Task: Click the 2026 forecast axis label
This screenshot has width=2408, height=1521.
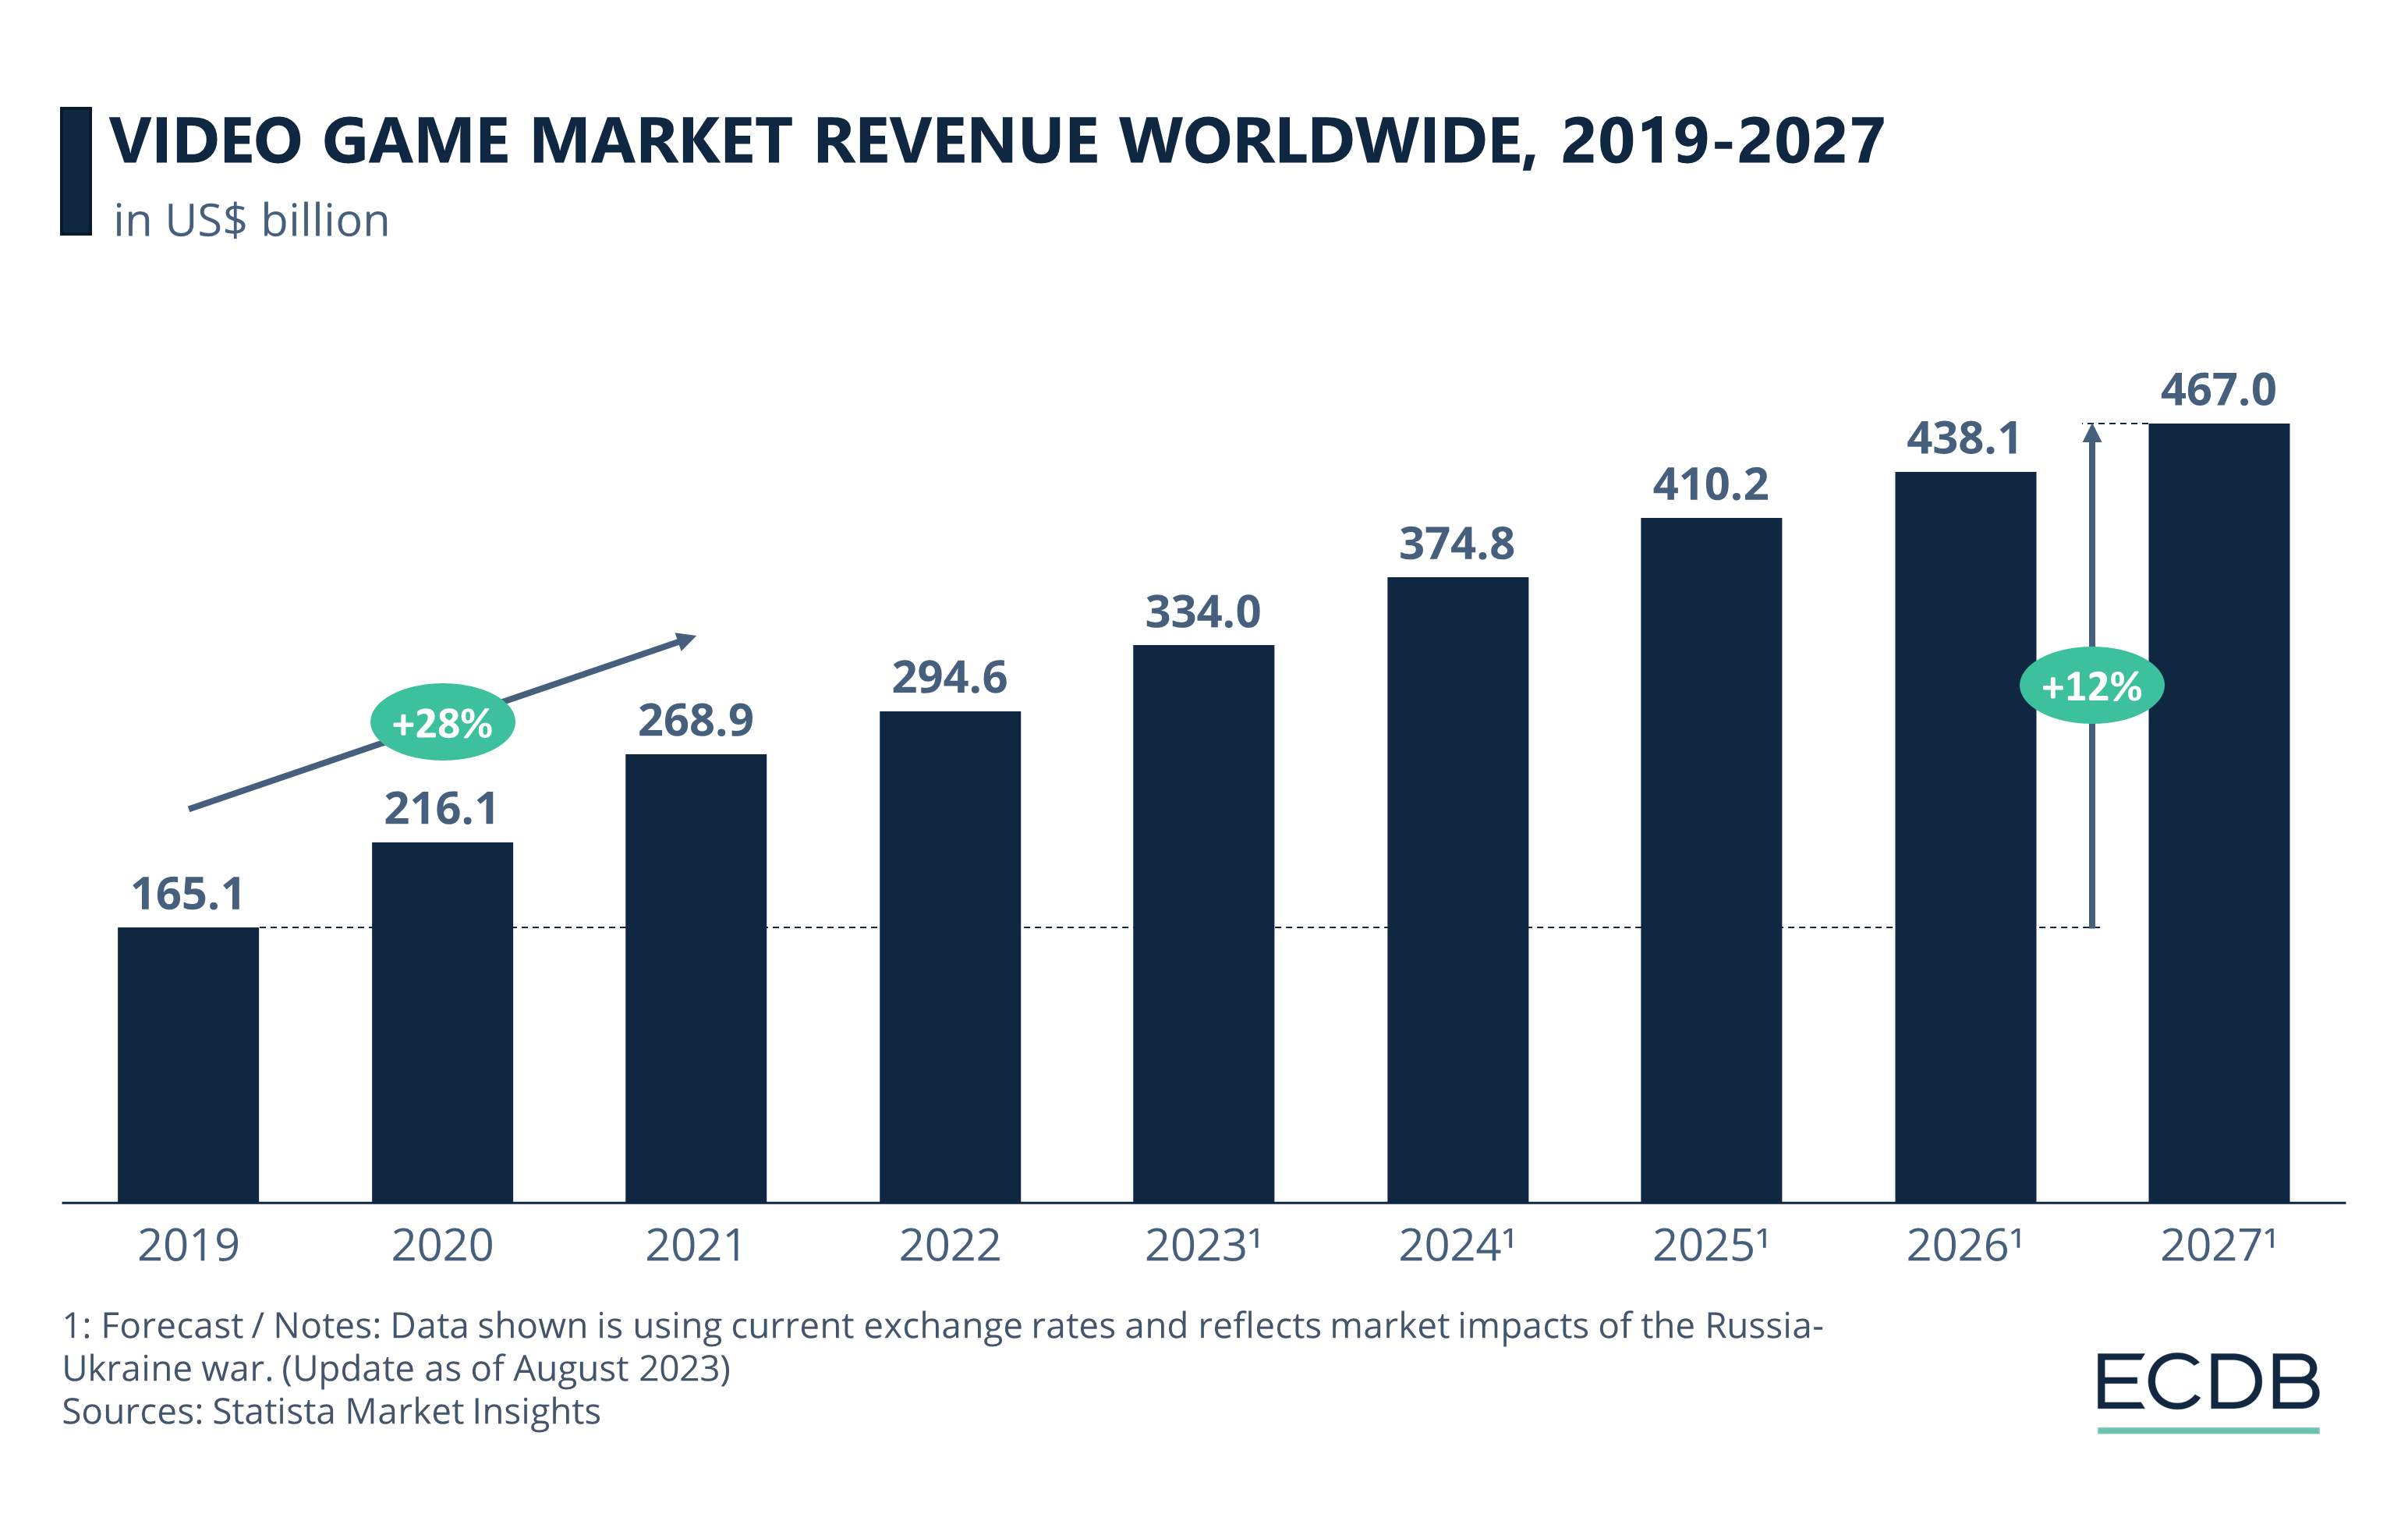Action: [1965, 1246]
